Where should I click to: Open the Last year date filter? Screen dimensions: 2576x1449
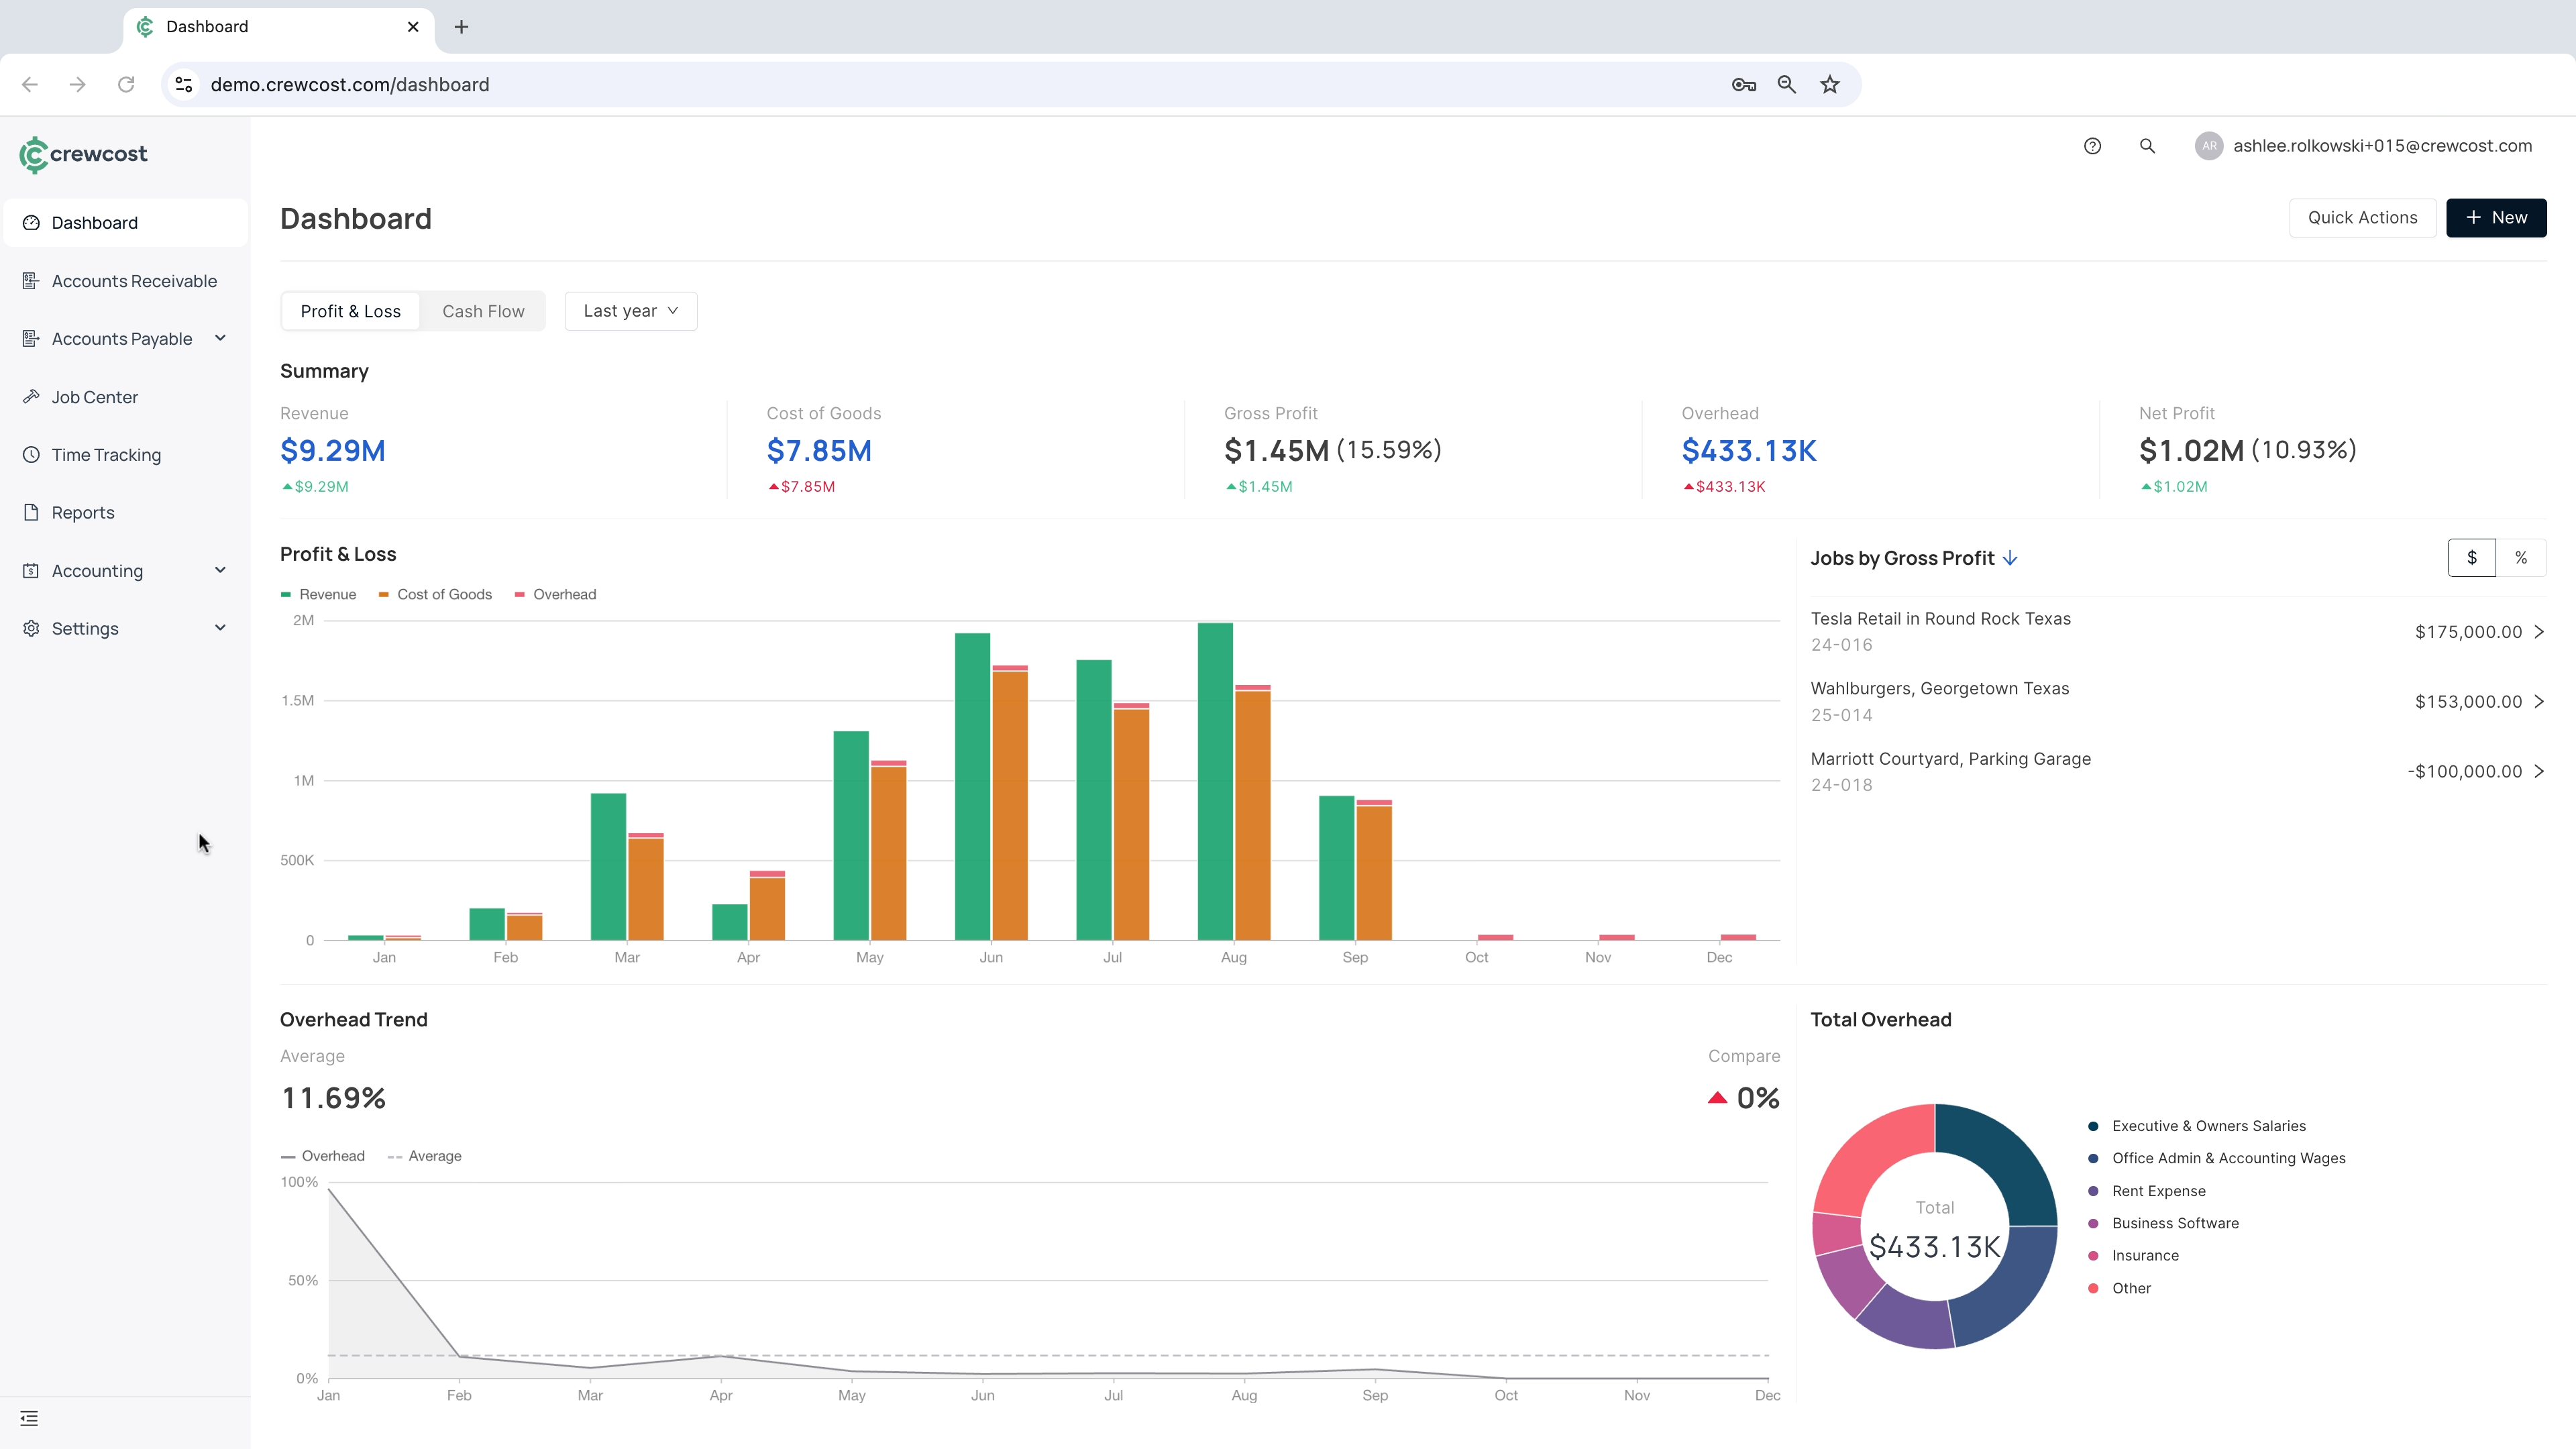point(630,311)
